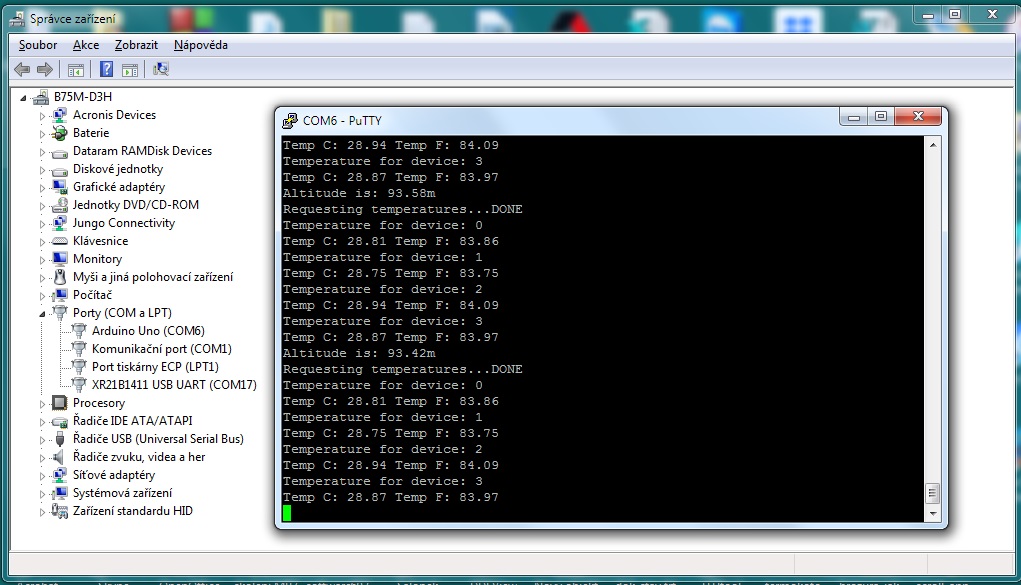1021x585 pixels.
Task: Click the 'Altitude is: 93.42m' terminal line
Action: 359,354
